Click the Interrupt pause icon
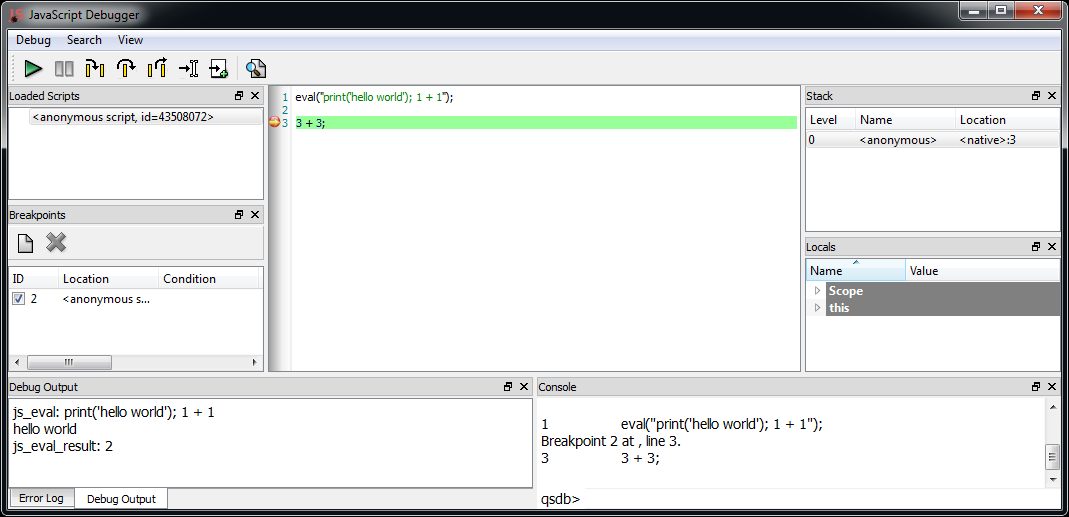The height and width of the screenshot is (517, 1069). (x=64, y=68)
